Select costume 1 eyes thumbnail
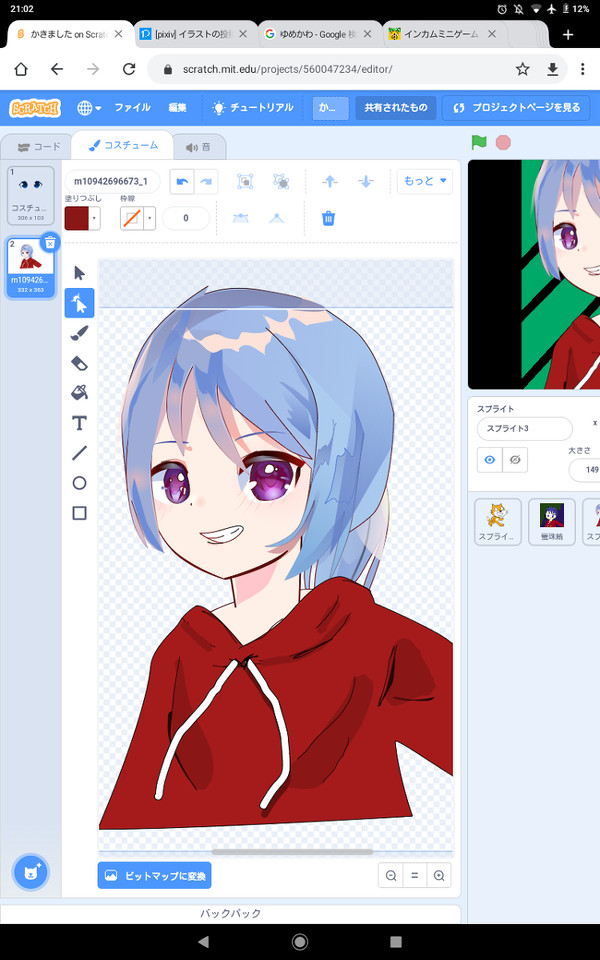 (31, 195)
